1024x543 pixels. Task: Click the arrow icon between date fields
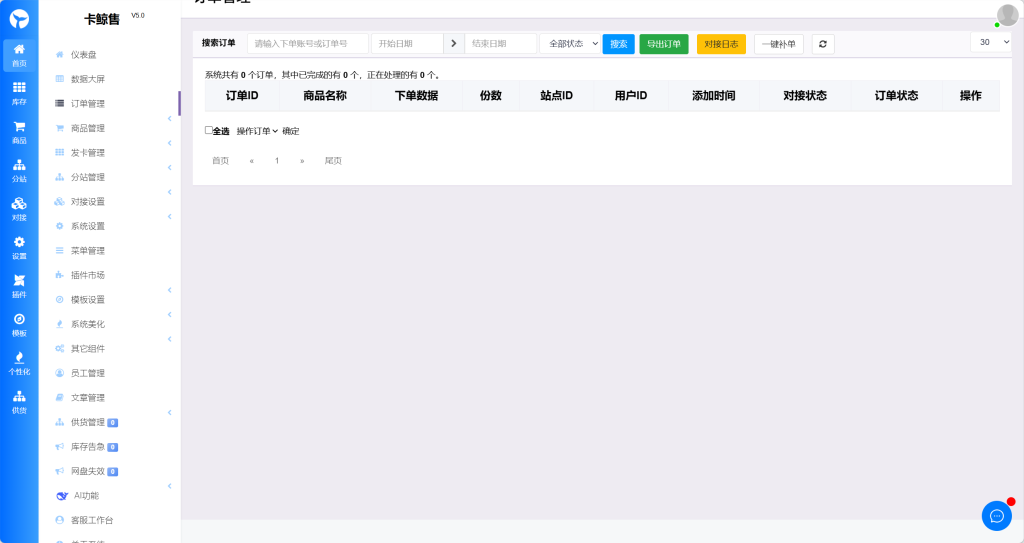pyautogui.click(x=453, y=44)
